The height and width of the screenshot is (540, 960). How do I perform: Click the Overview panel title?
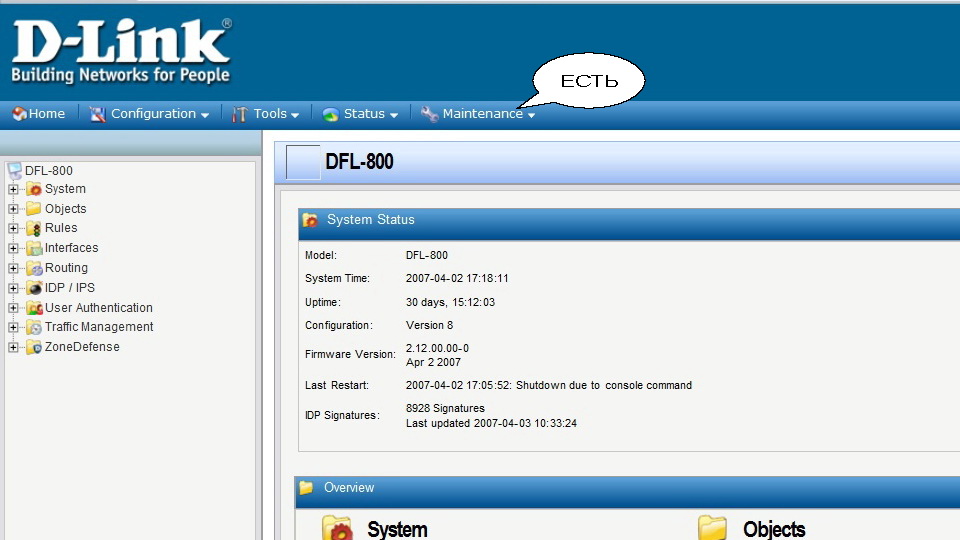pyautogui.click(x=349, y=488)
